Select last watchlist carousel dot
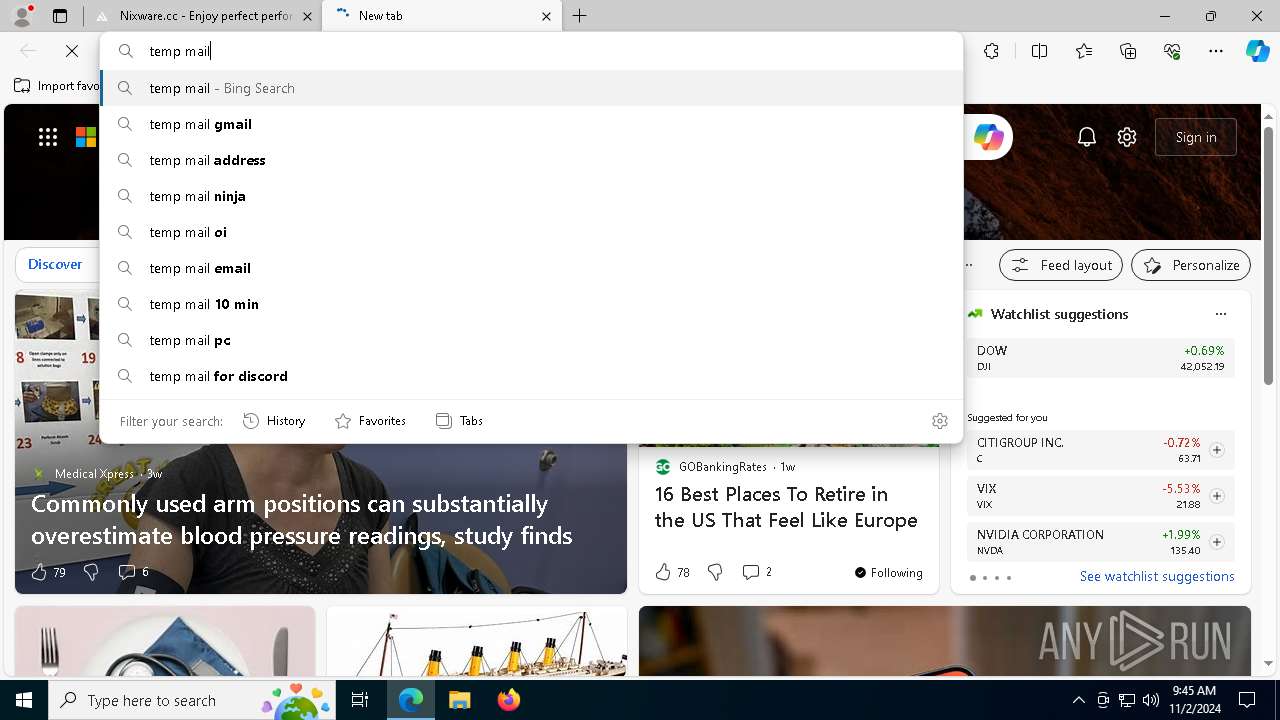 tap(1008, 578)
